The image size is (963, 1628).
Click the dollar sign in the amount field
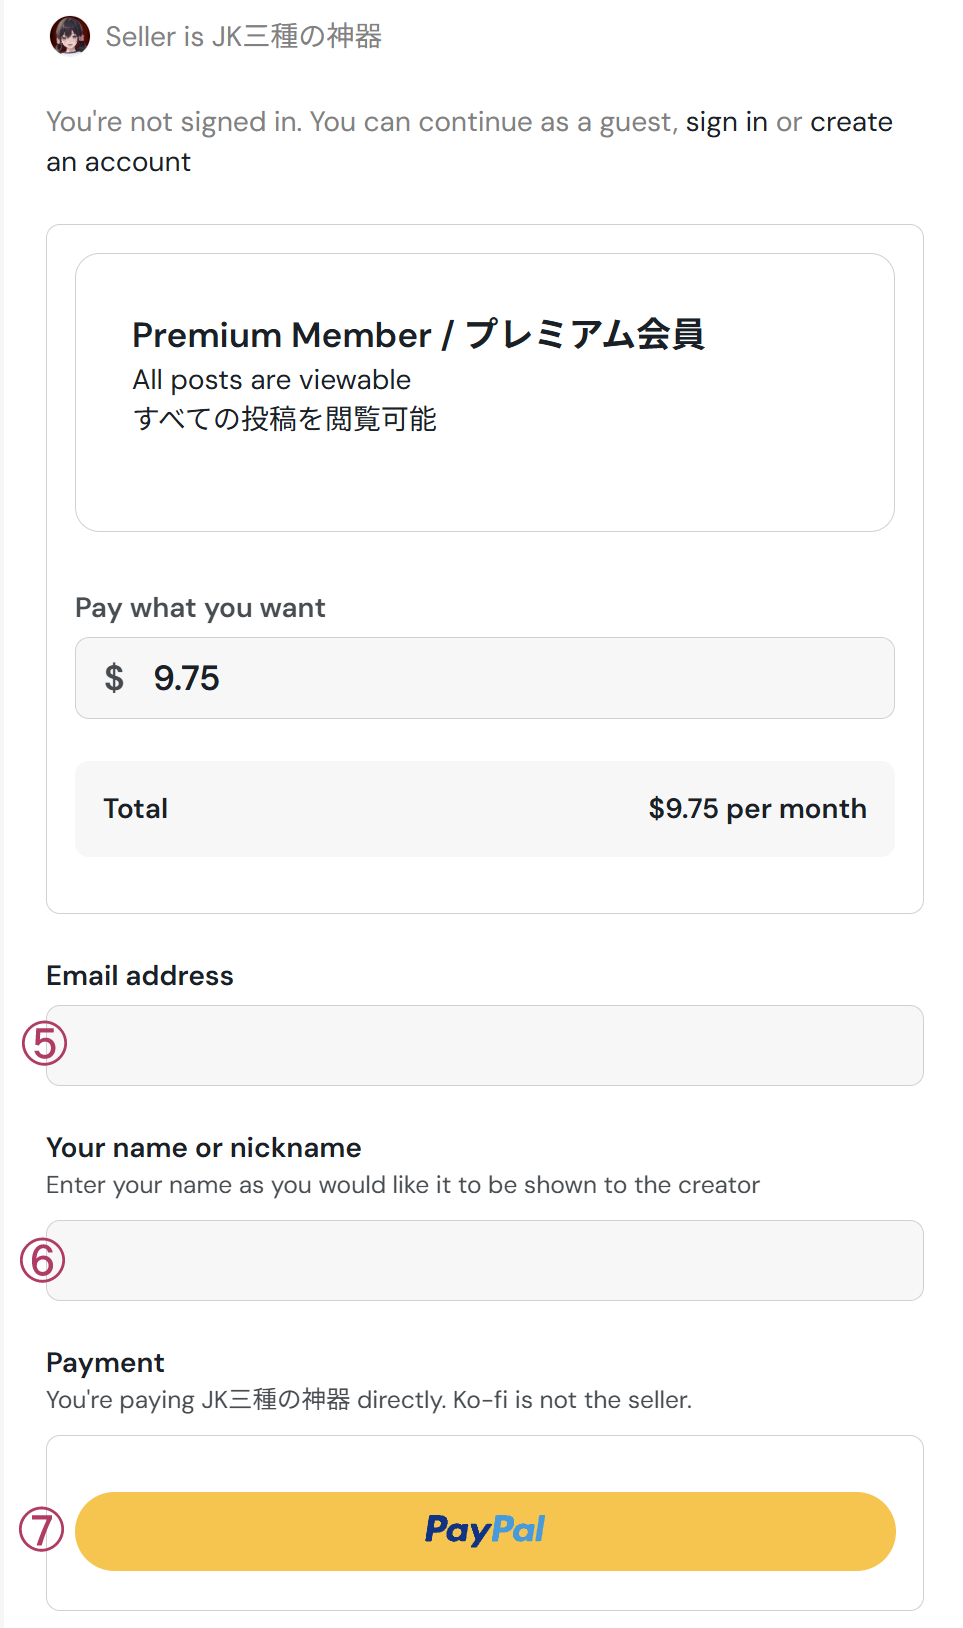pyautogui.click(x=115, y=678)
